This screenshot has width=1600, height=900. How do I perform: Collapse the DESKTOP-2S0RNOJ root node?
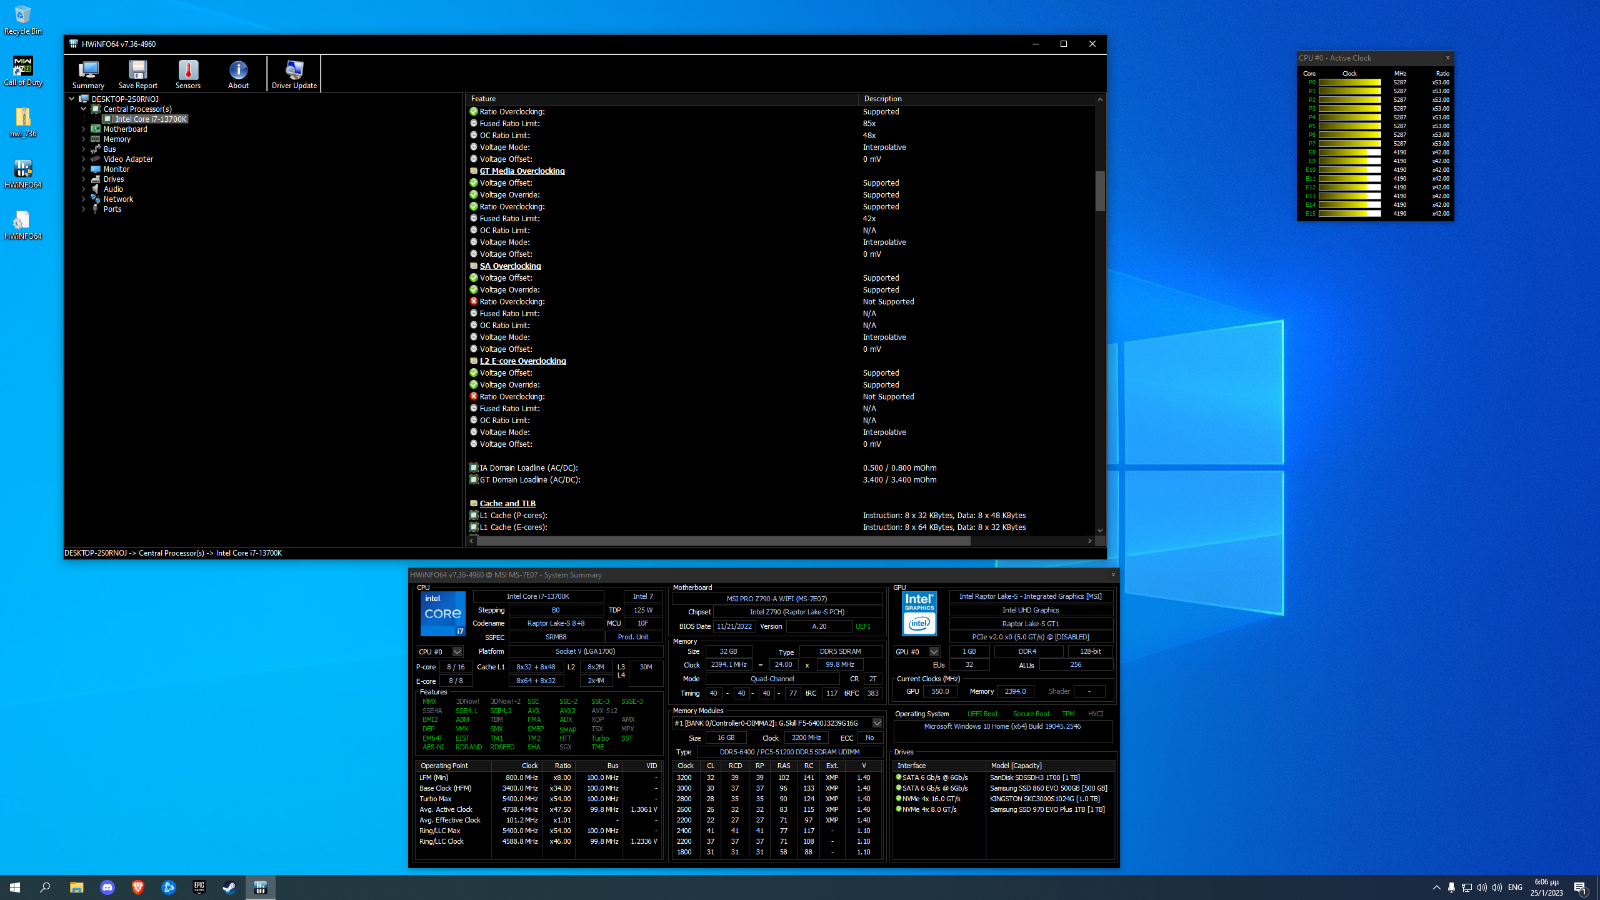72,99
